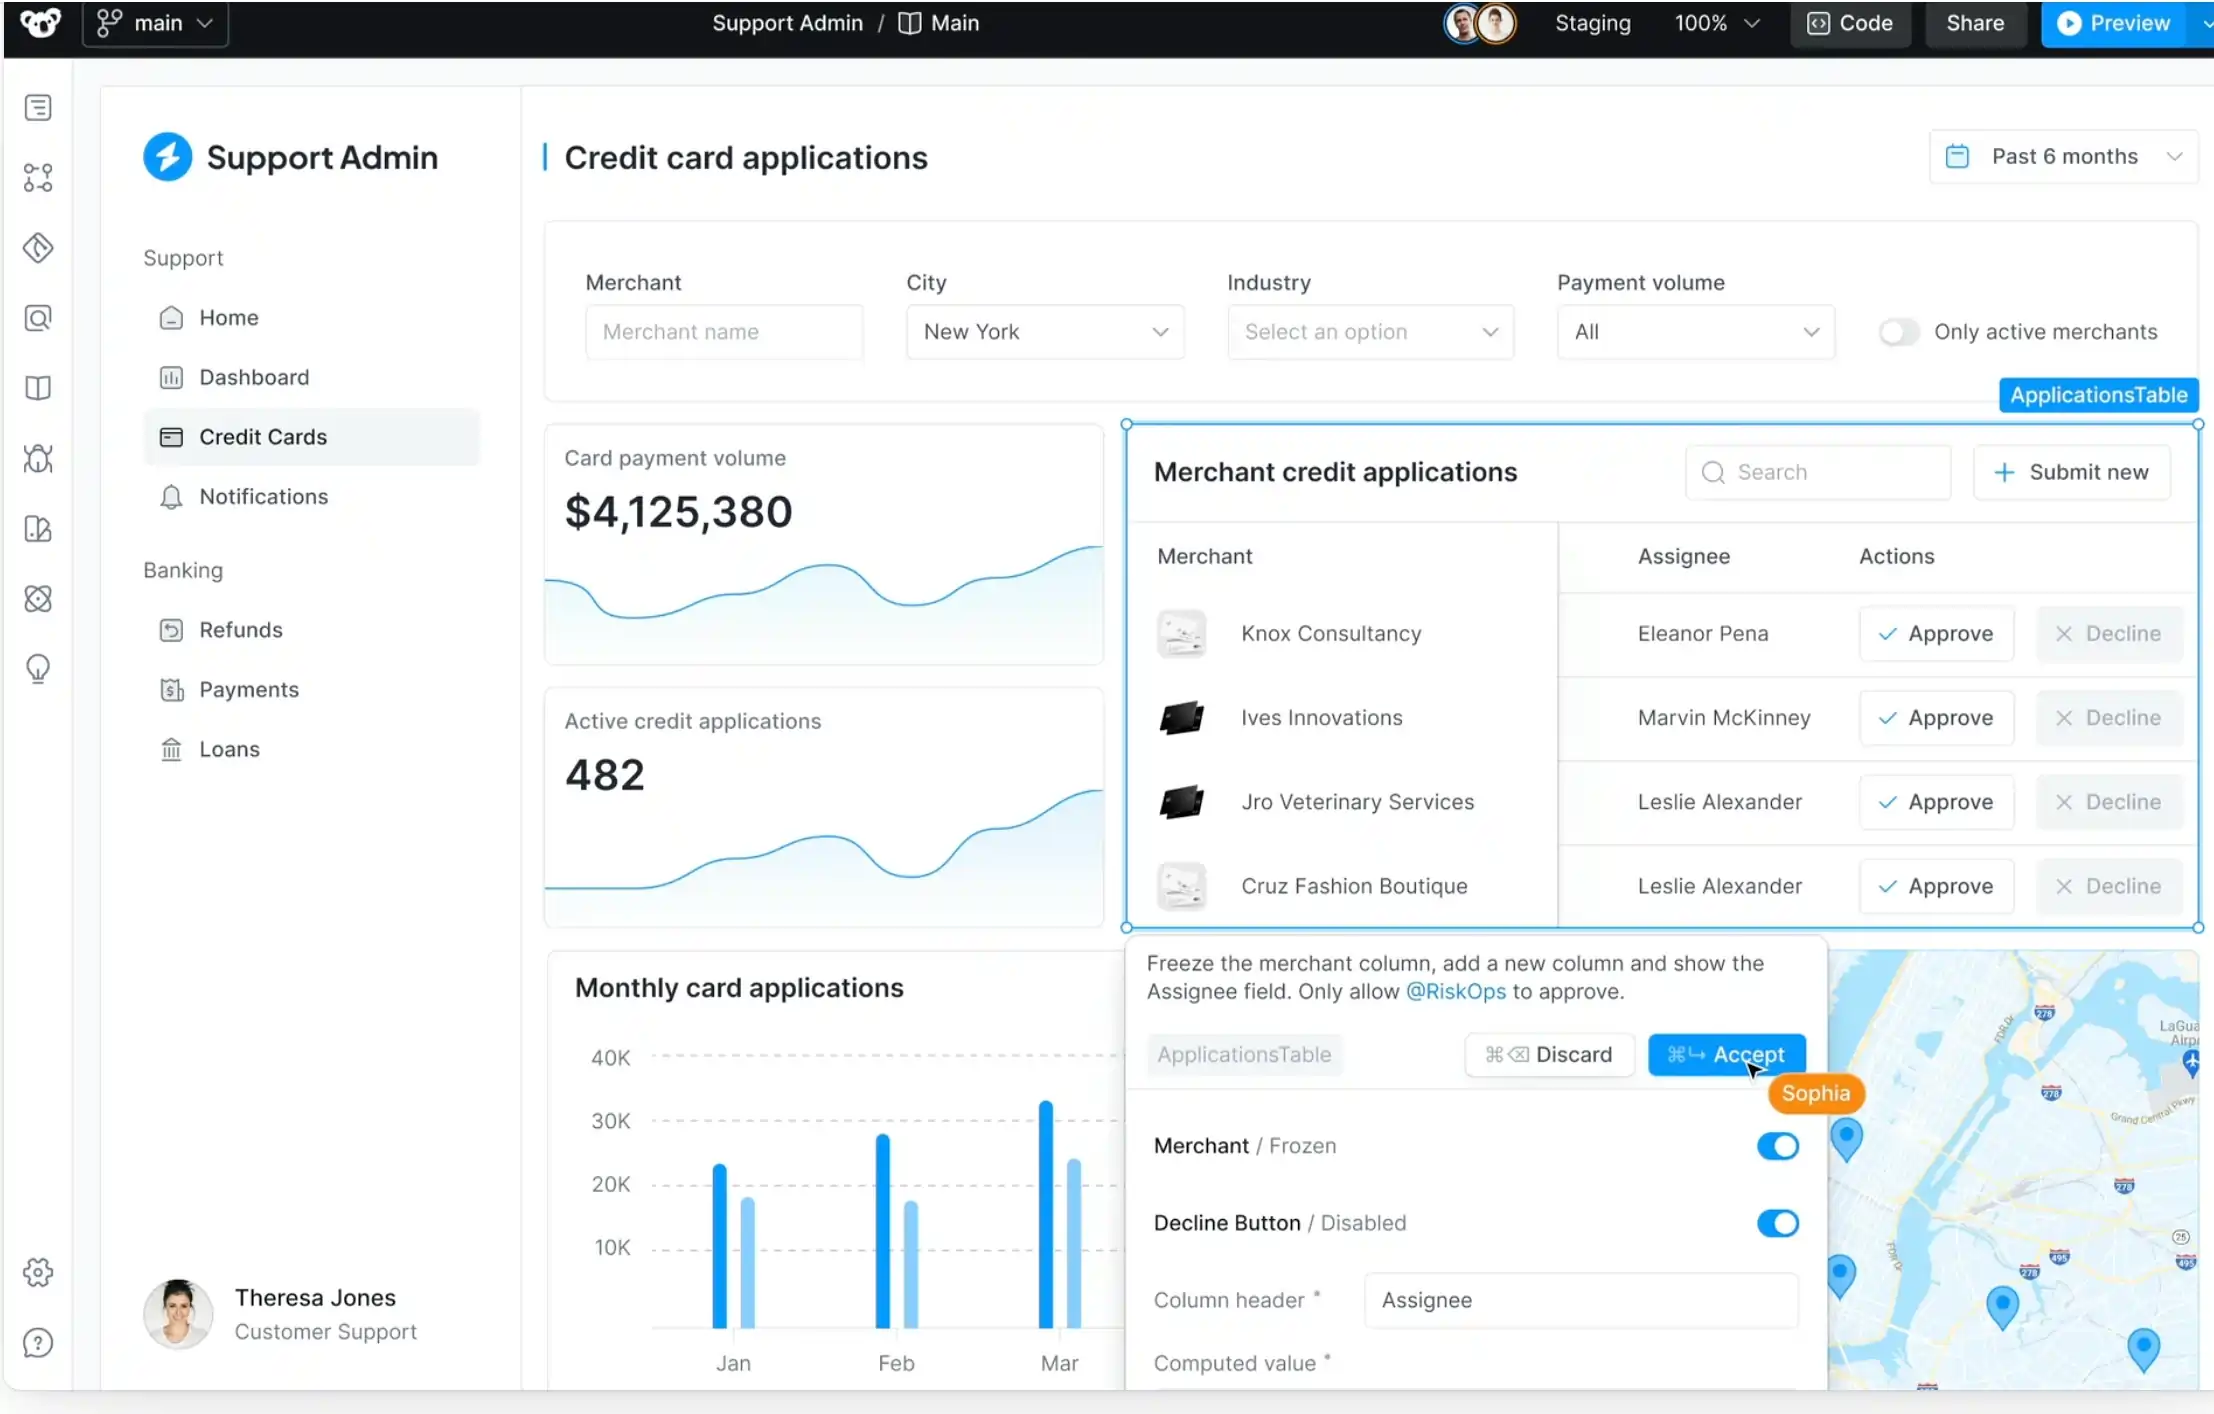
Task: Click the Code button in top bar
Action: (1850, 23)
